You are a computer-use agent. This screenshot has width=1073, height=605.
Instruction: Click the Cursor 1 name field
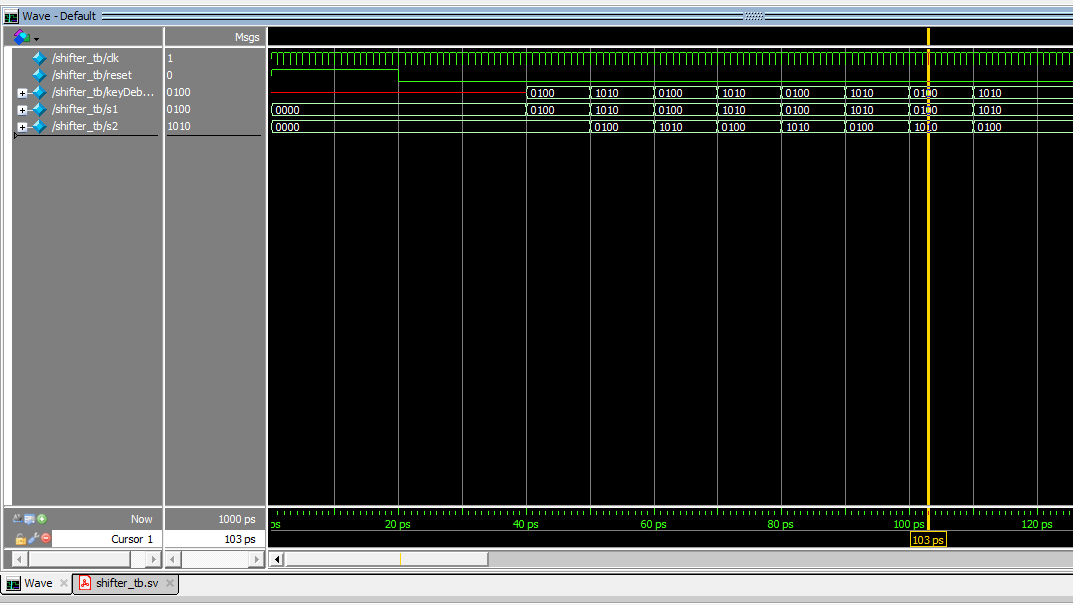(x=107, y=539)
